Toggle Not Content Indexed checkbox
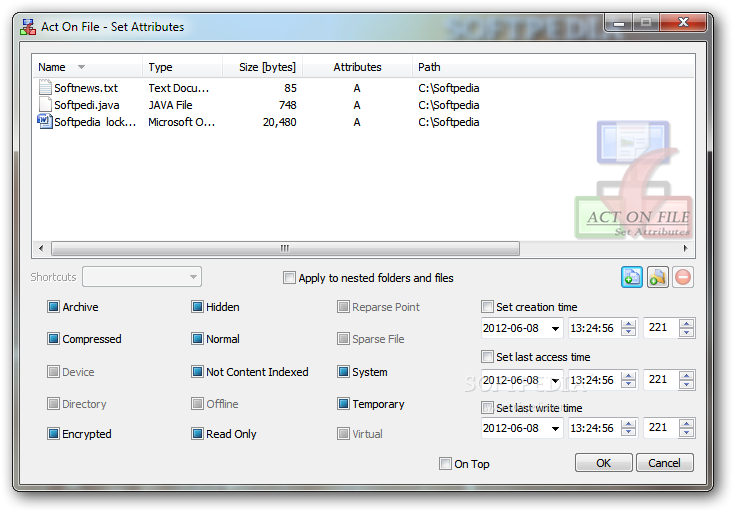This screenshot has height=512, width=734. (x=197, y=372)
